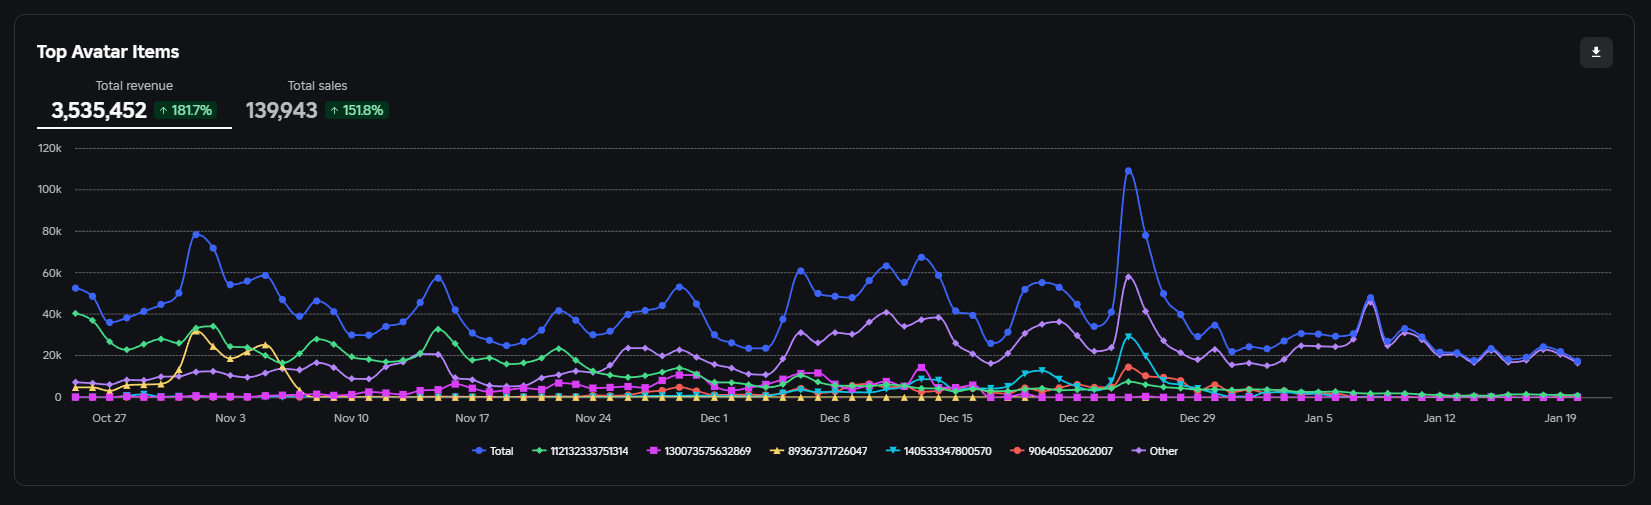Click the 151.8% sales change badge
1651x505 pixels.
[357, 110]
